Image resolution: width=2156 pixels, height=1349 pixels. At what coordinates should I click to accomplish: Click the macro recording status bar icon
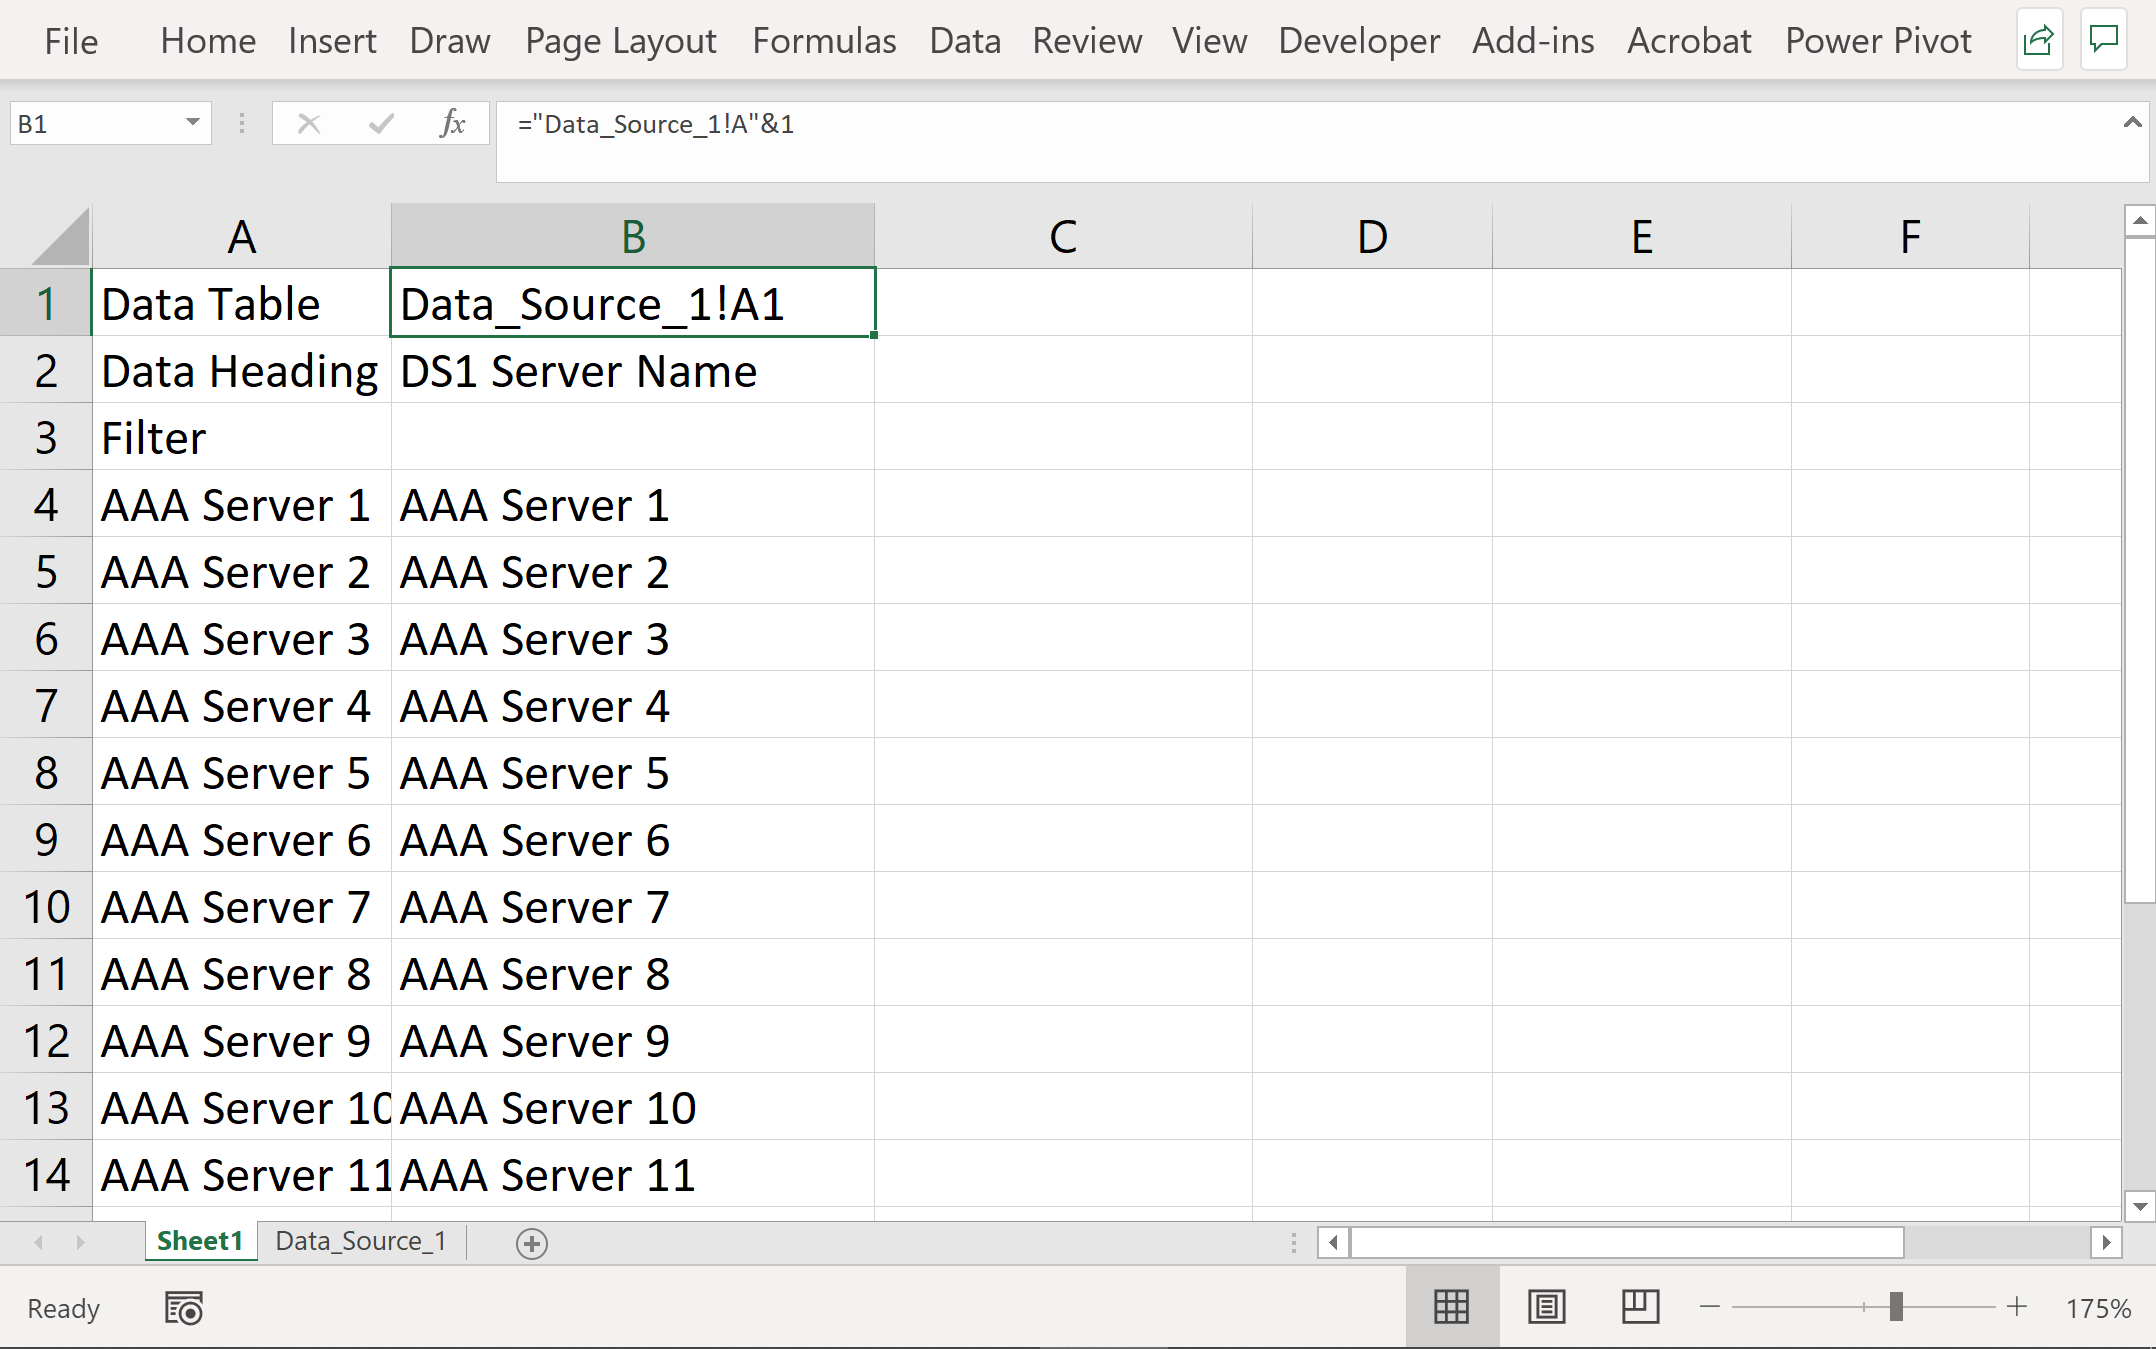(184, 1308)
